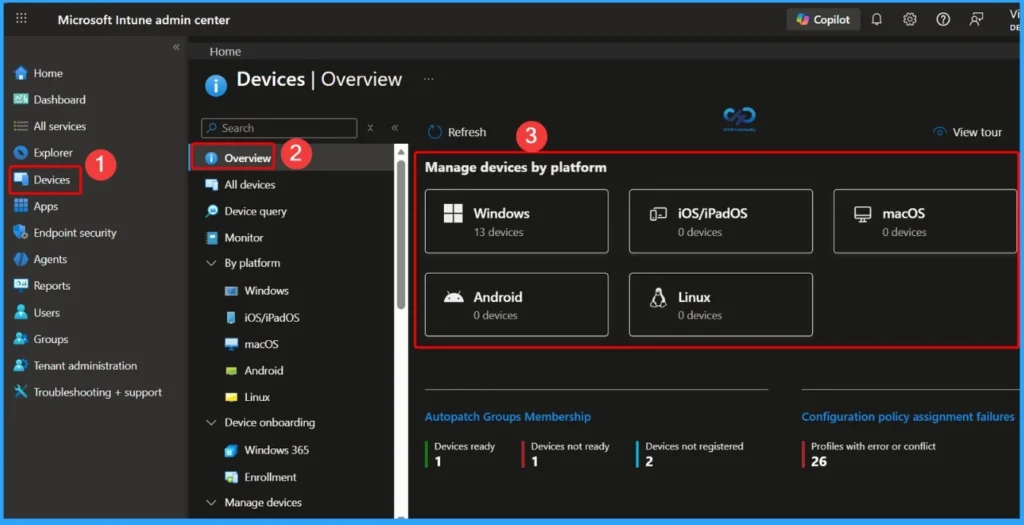Click the iOS/iPadOS icon under By platform

[x=231, y=317]
